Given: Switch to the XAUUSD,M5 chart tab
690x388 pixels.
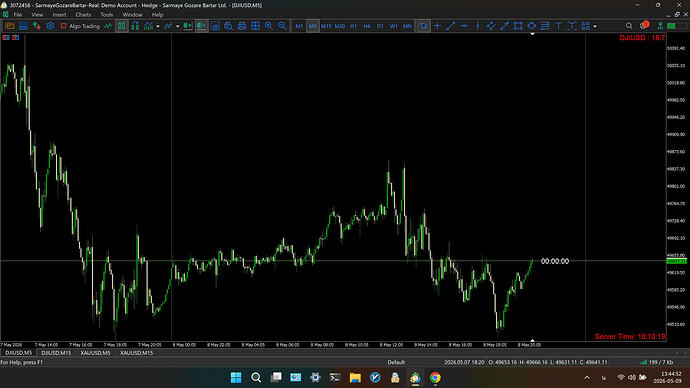Looking at the screenshot, I should [x=95, y=353].
